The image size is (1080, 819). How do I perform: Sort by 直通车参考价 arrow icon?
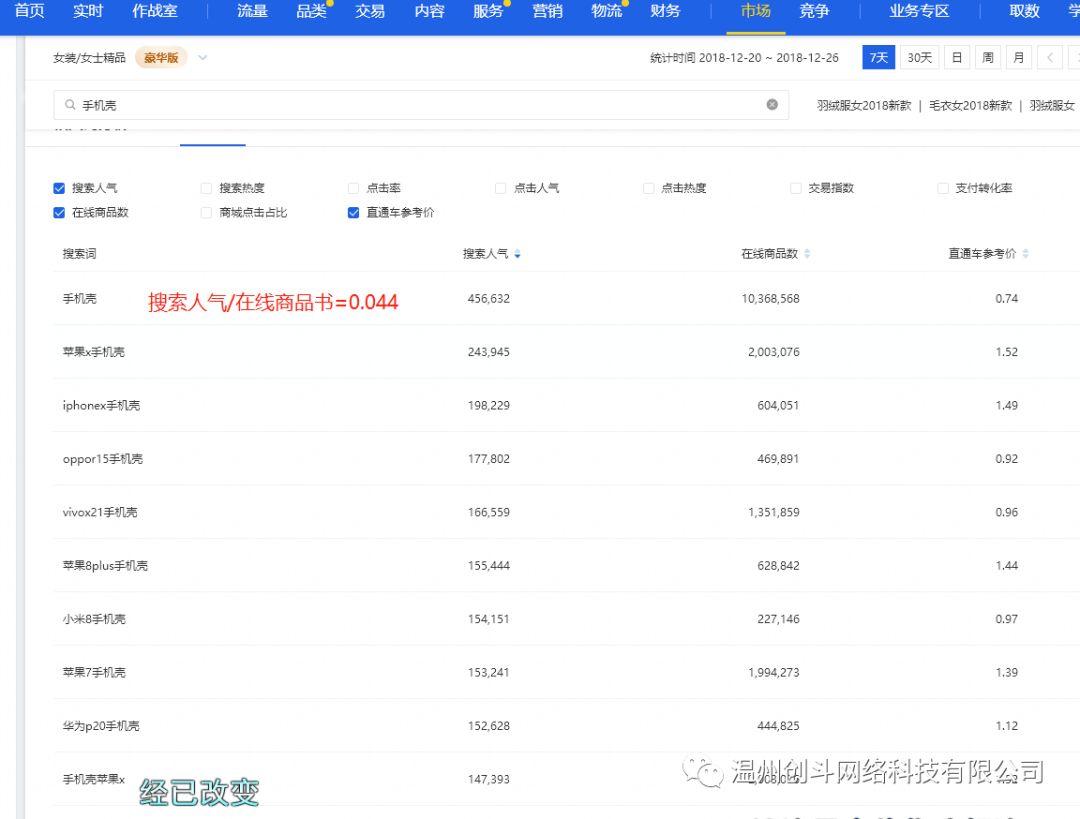pos(1026,254)
